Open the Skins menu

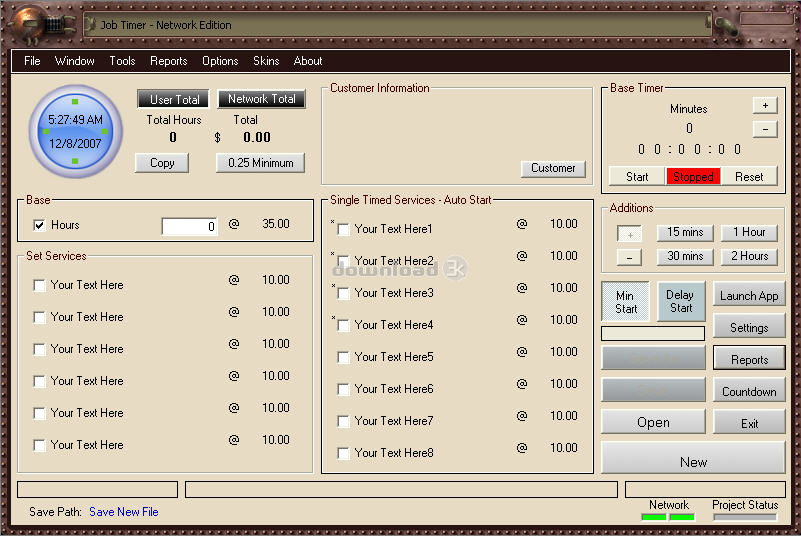point(266,61)
